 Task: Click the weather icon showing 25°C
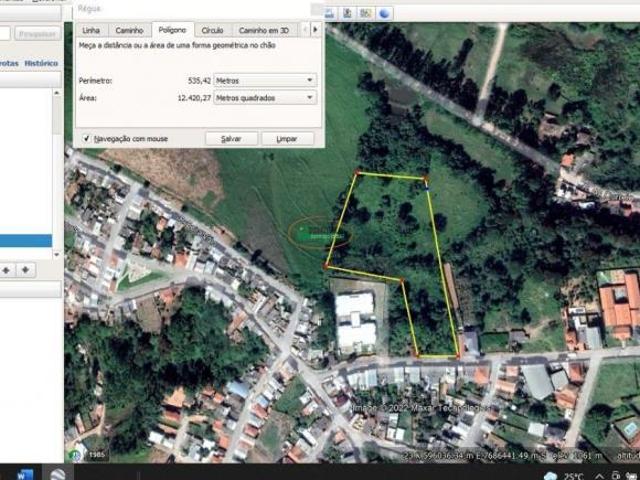click(551, 476)
